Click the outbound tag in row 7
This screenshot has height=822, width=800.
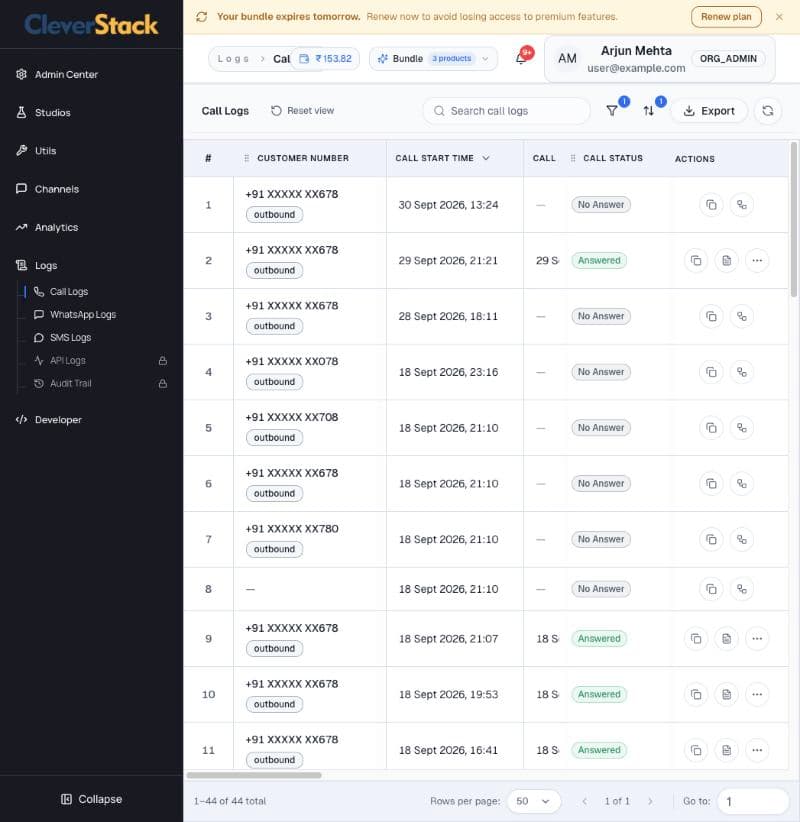point(274,549)
